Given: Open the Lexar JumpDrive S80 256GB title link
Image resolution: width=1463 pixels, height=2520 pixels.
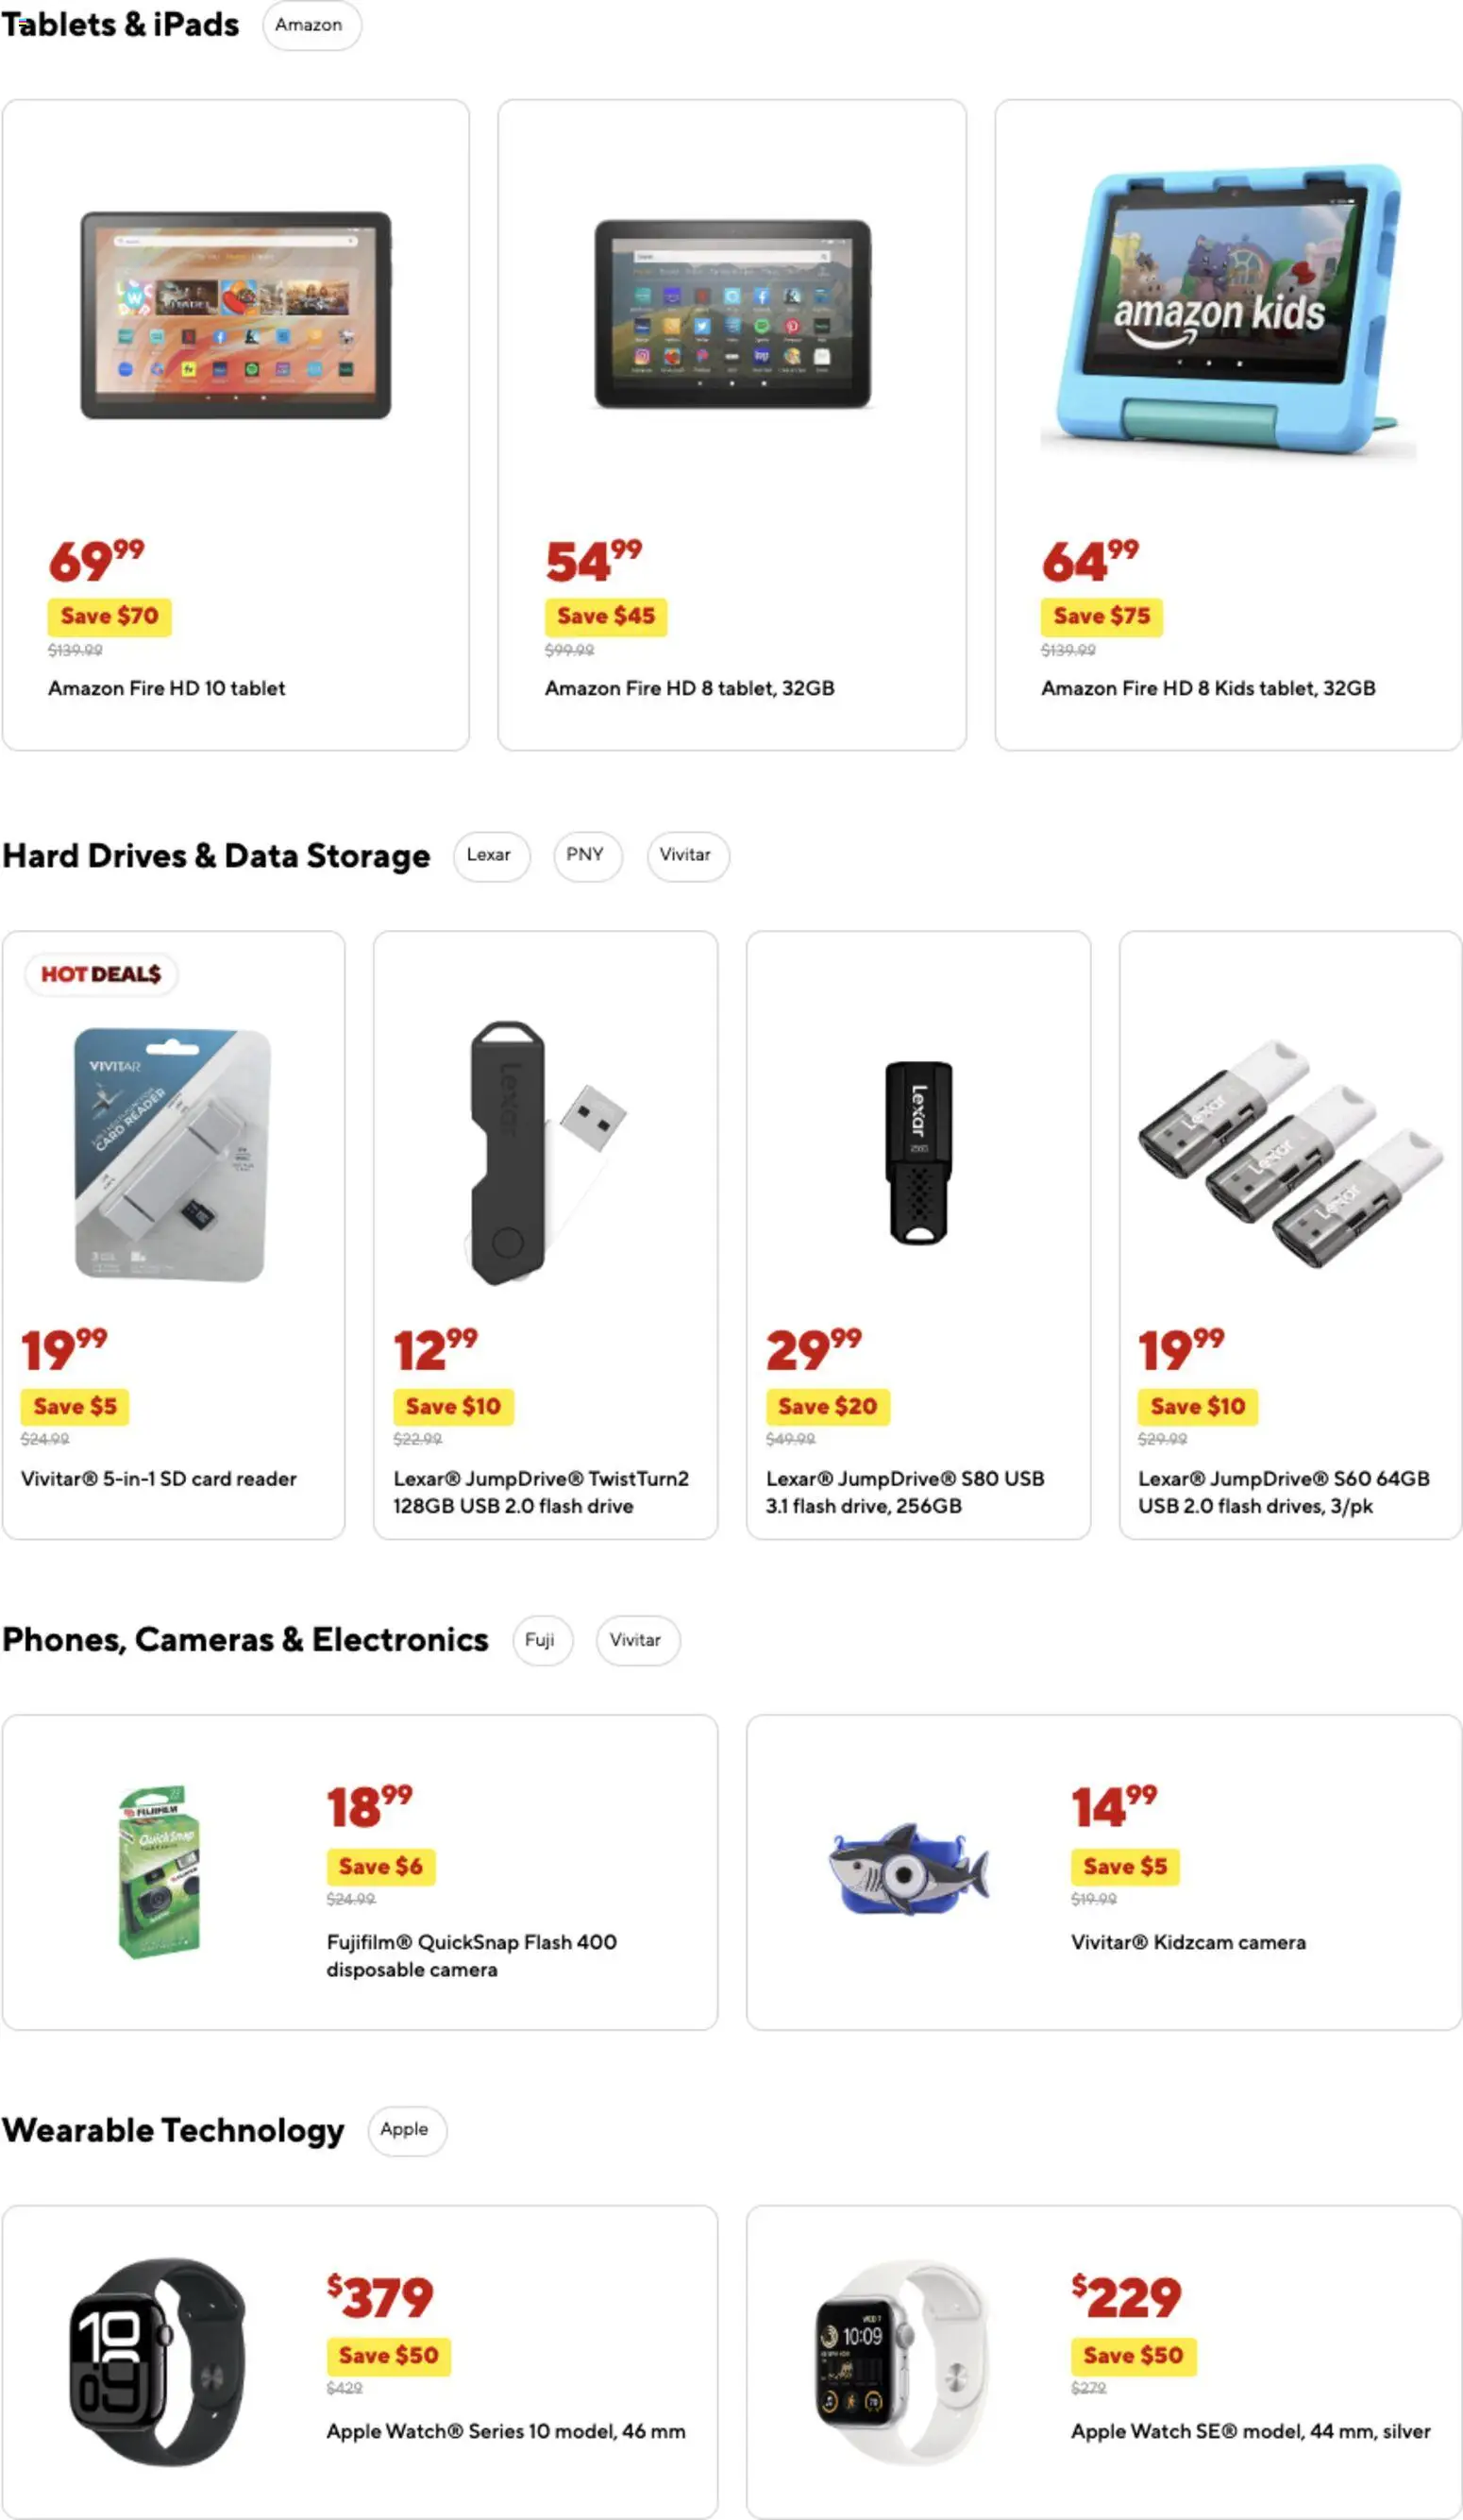Looking at the screenshot, I should coord(905,1492).
